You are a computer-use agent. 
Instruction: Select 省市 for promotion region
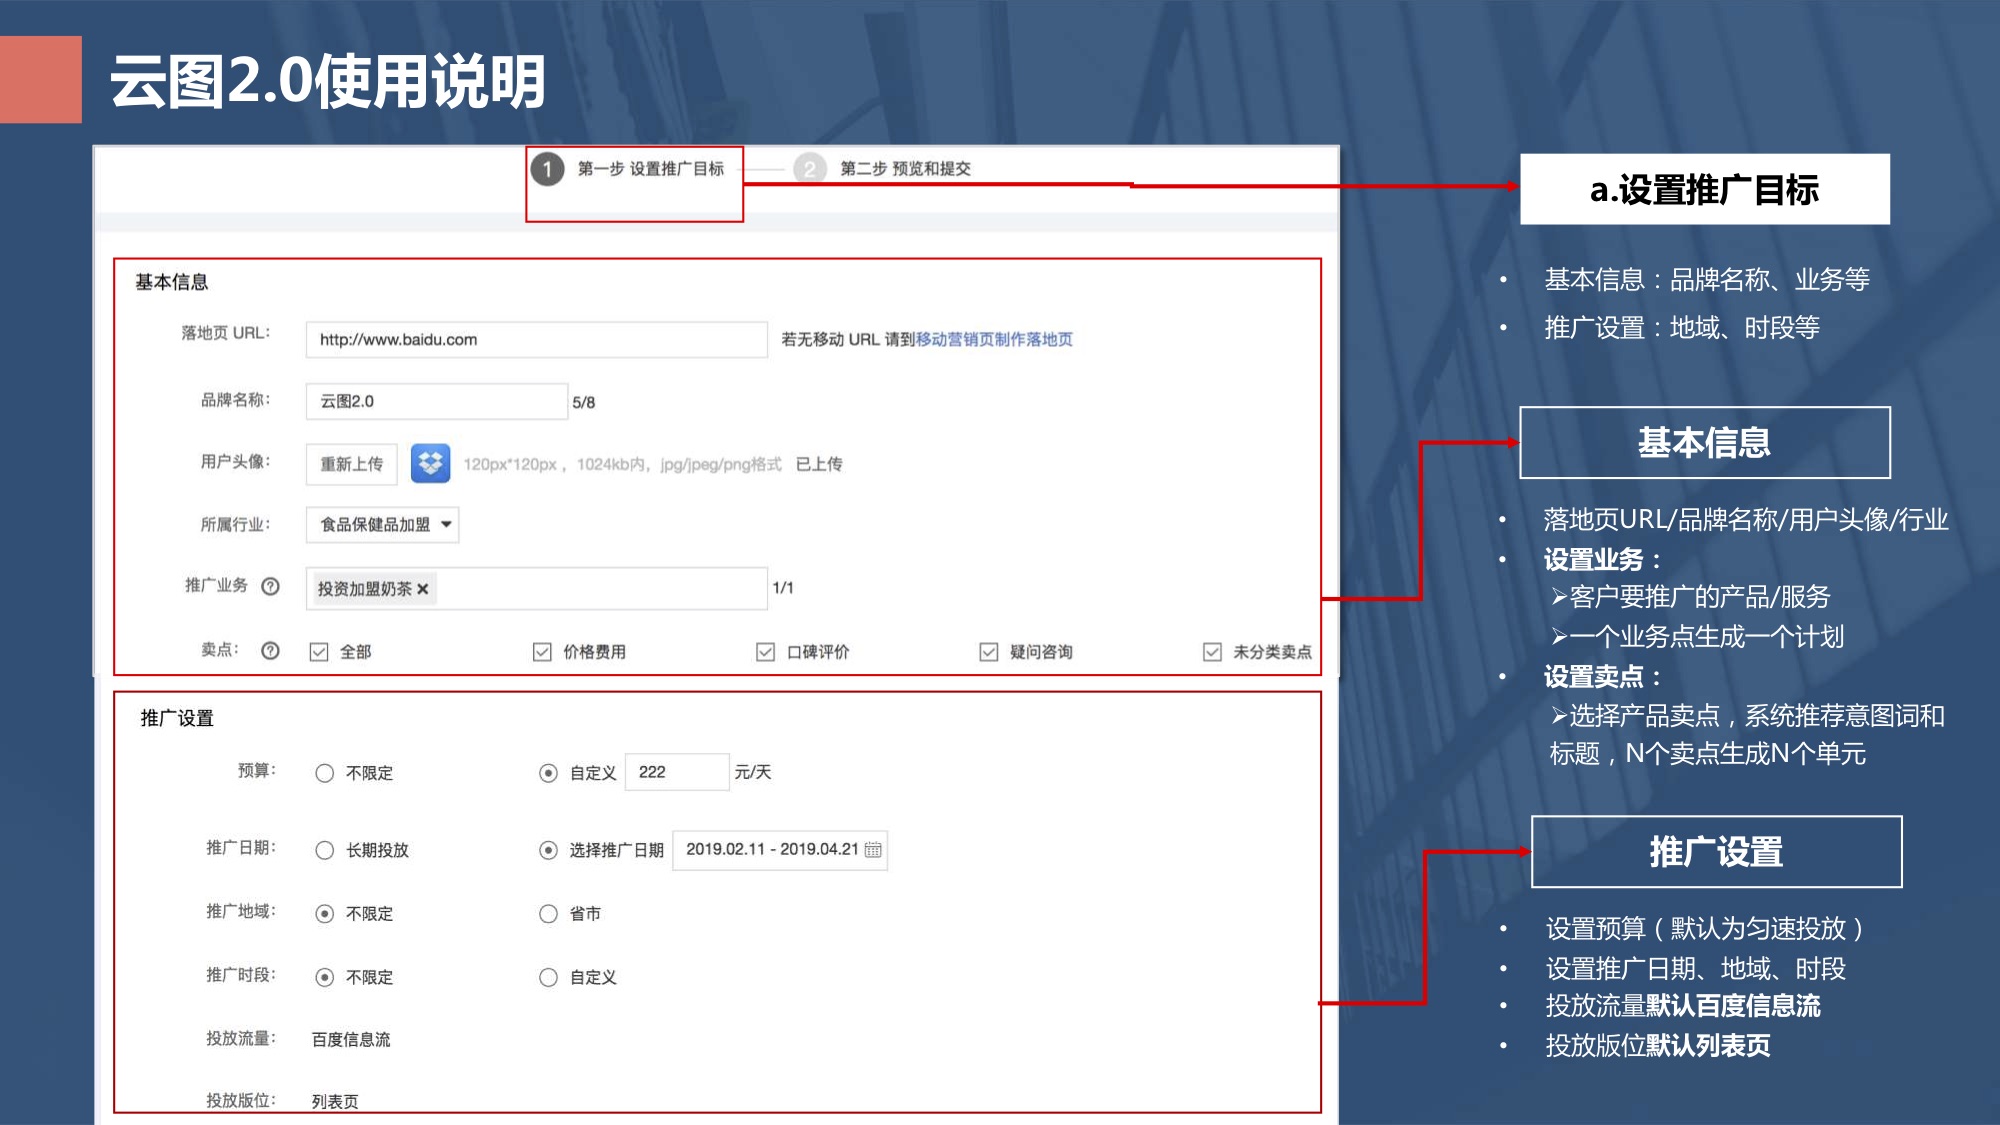point(548,914)
